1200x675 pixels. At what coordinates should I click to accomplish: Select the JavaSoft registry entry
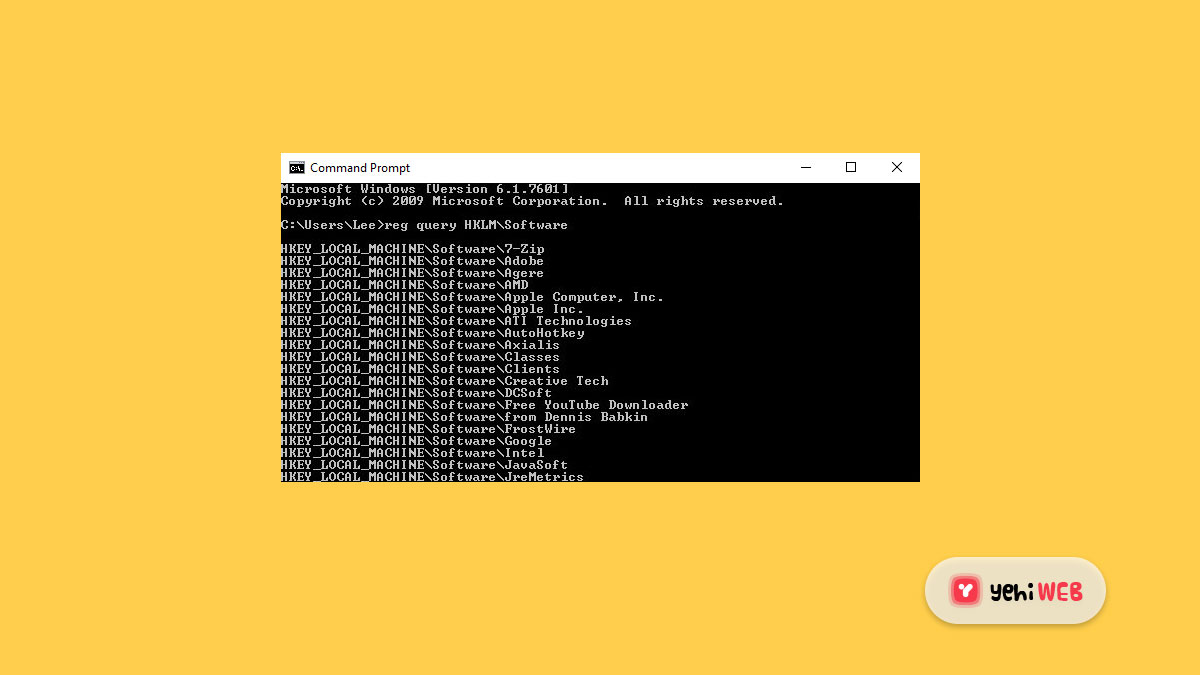tap(424, 464)
